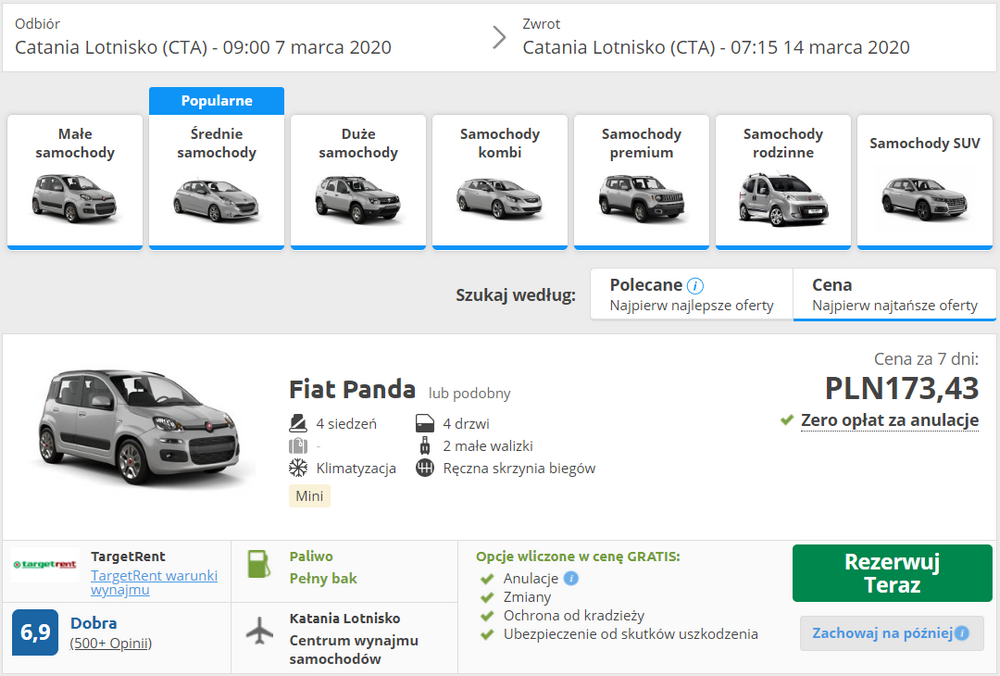The image size is (1000, 676).
Task: Click the TargetRent supplier name
Action: point(128,556)
